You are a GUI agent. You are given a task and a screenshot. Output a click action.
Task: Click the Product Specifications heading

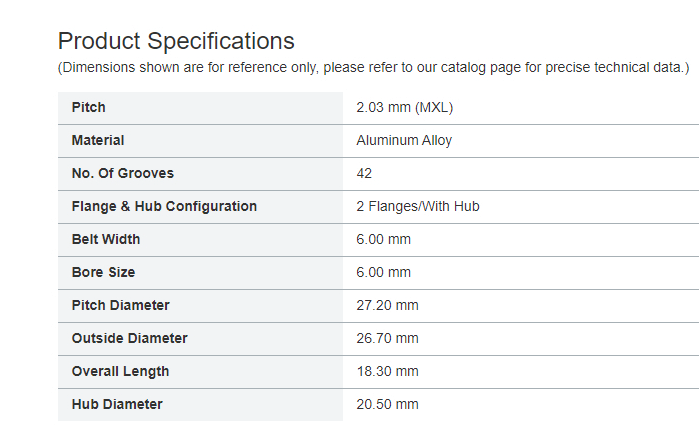point(176,41)
